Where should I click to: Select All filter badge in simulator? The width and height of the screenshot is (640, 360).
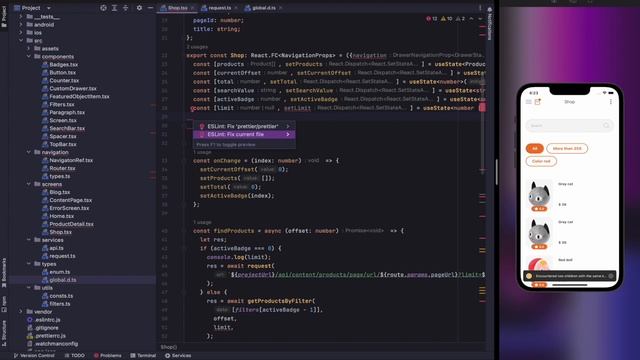click(535, 149)
